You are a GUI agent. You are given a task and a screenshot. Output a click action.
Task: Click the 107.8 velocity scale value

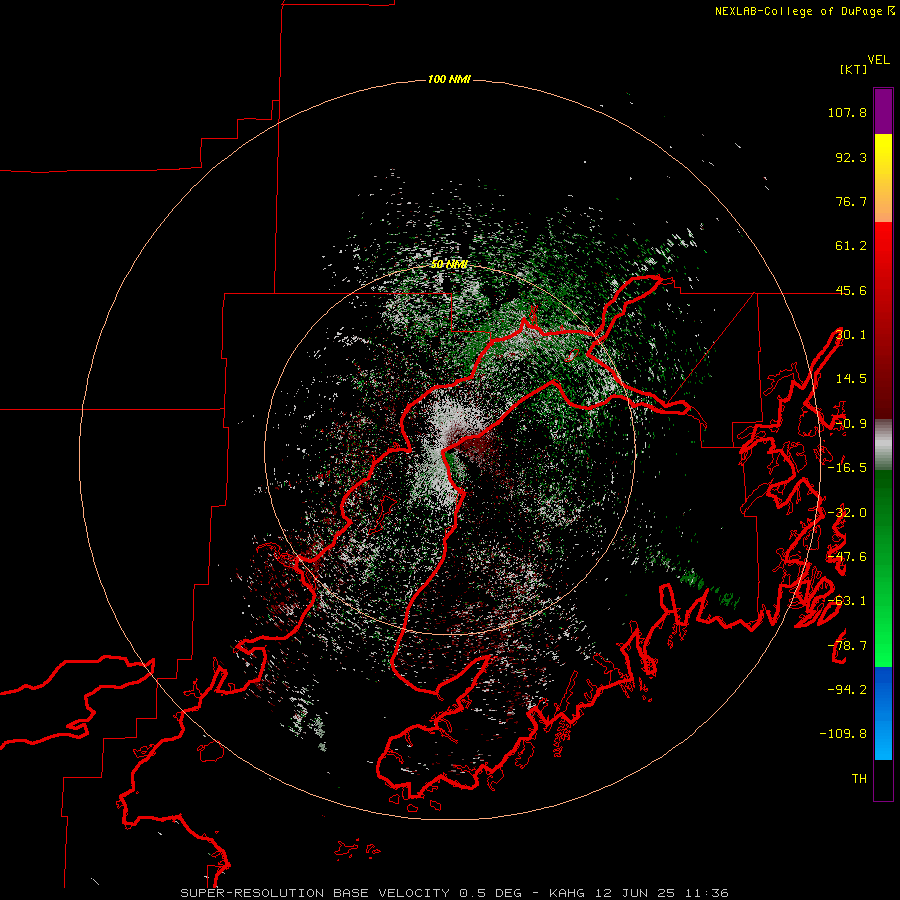(847, 112)
